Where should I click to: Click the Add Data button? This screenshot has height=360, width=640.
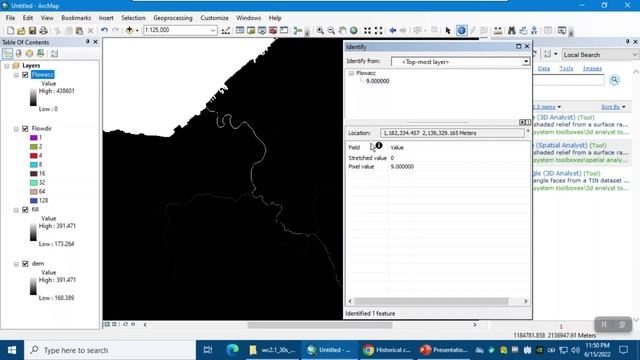click(129, 31)
